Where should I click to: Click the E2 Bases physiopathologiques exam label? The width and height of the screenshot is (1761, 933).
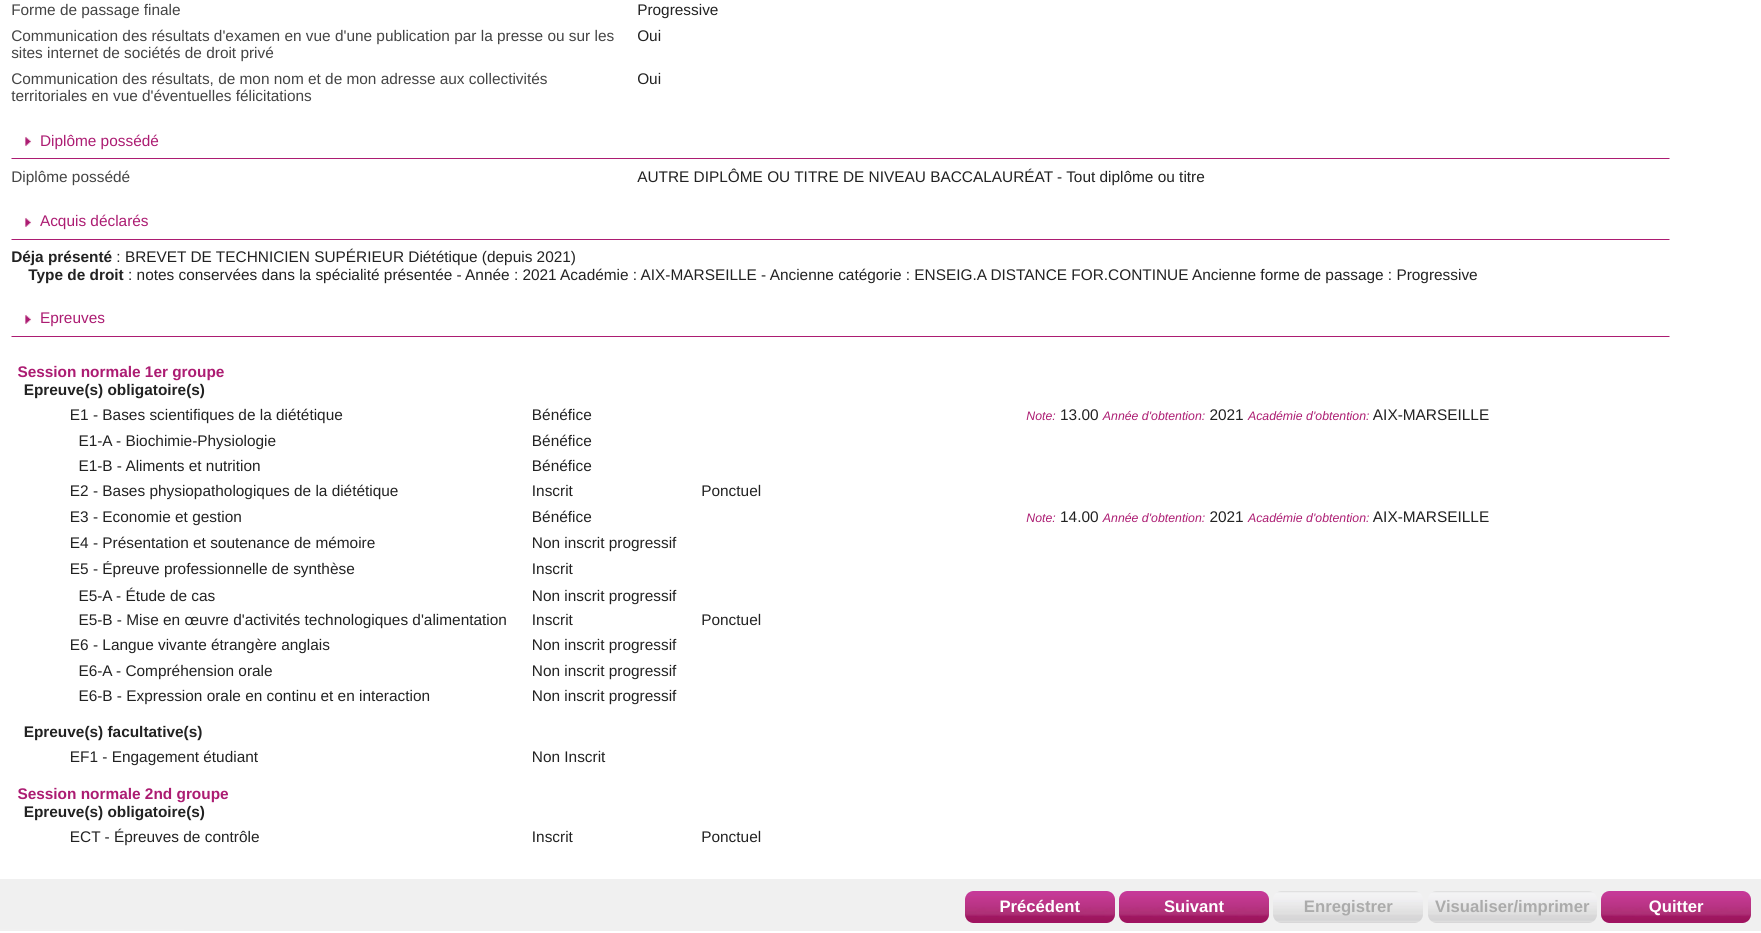[233, 491]
